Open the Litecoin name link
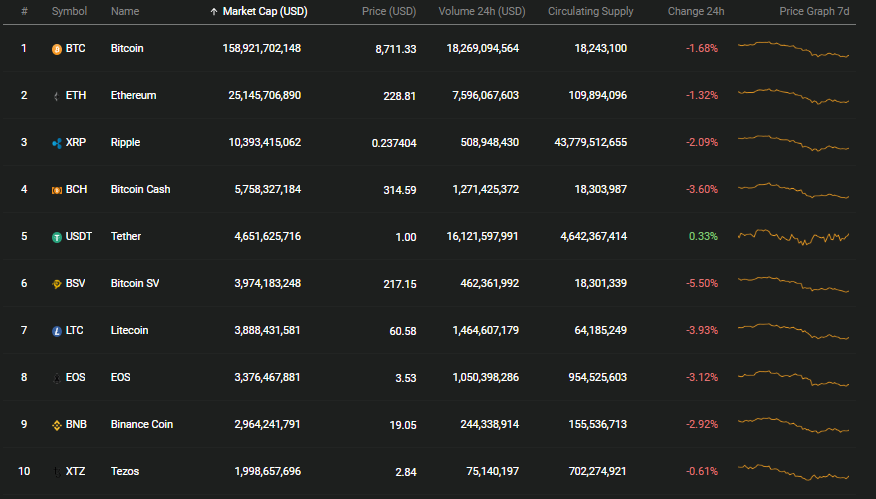This screenshot has width=876, height=499. [129, 330]
